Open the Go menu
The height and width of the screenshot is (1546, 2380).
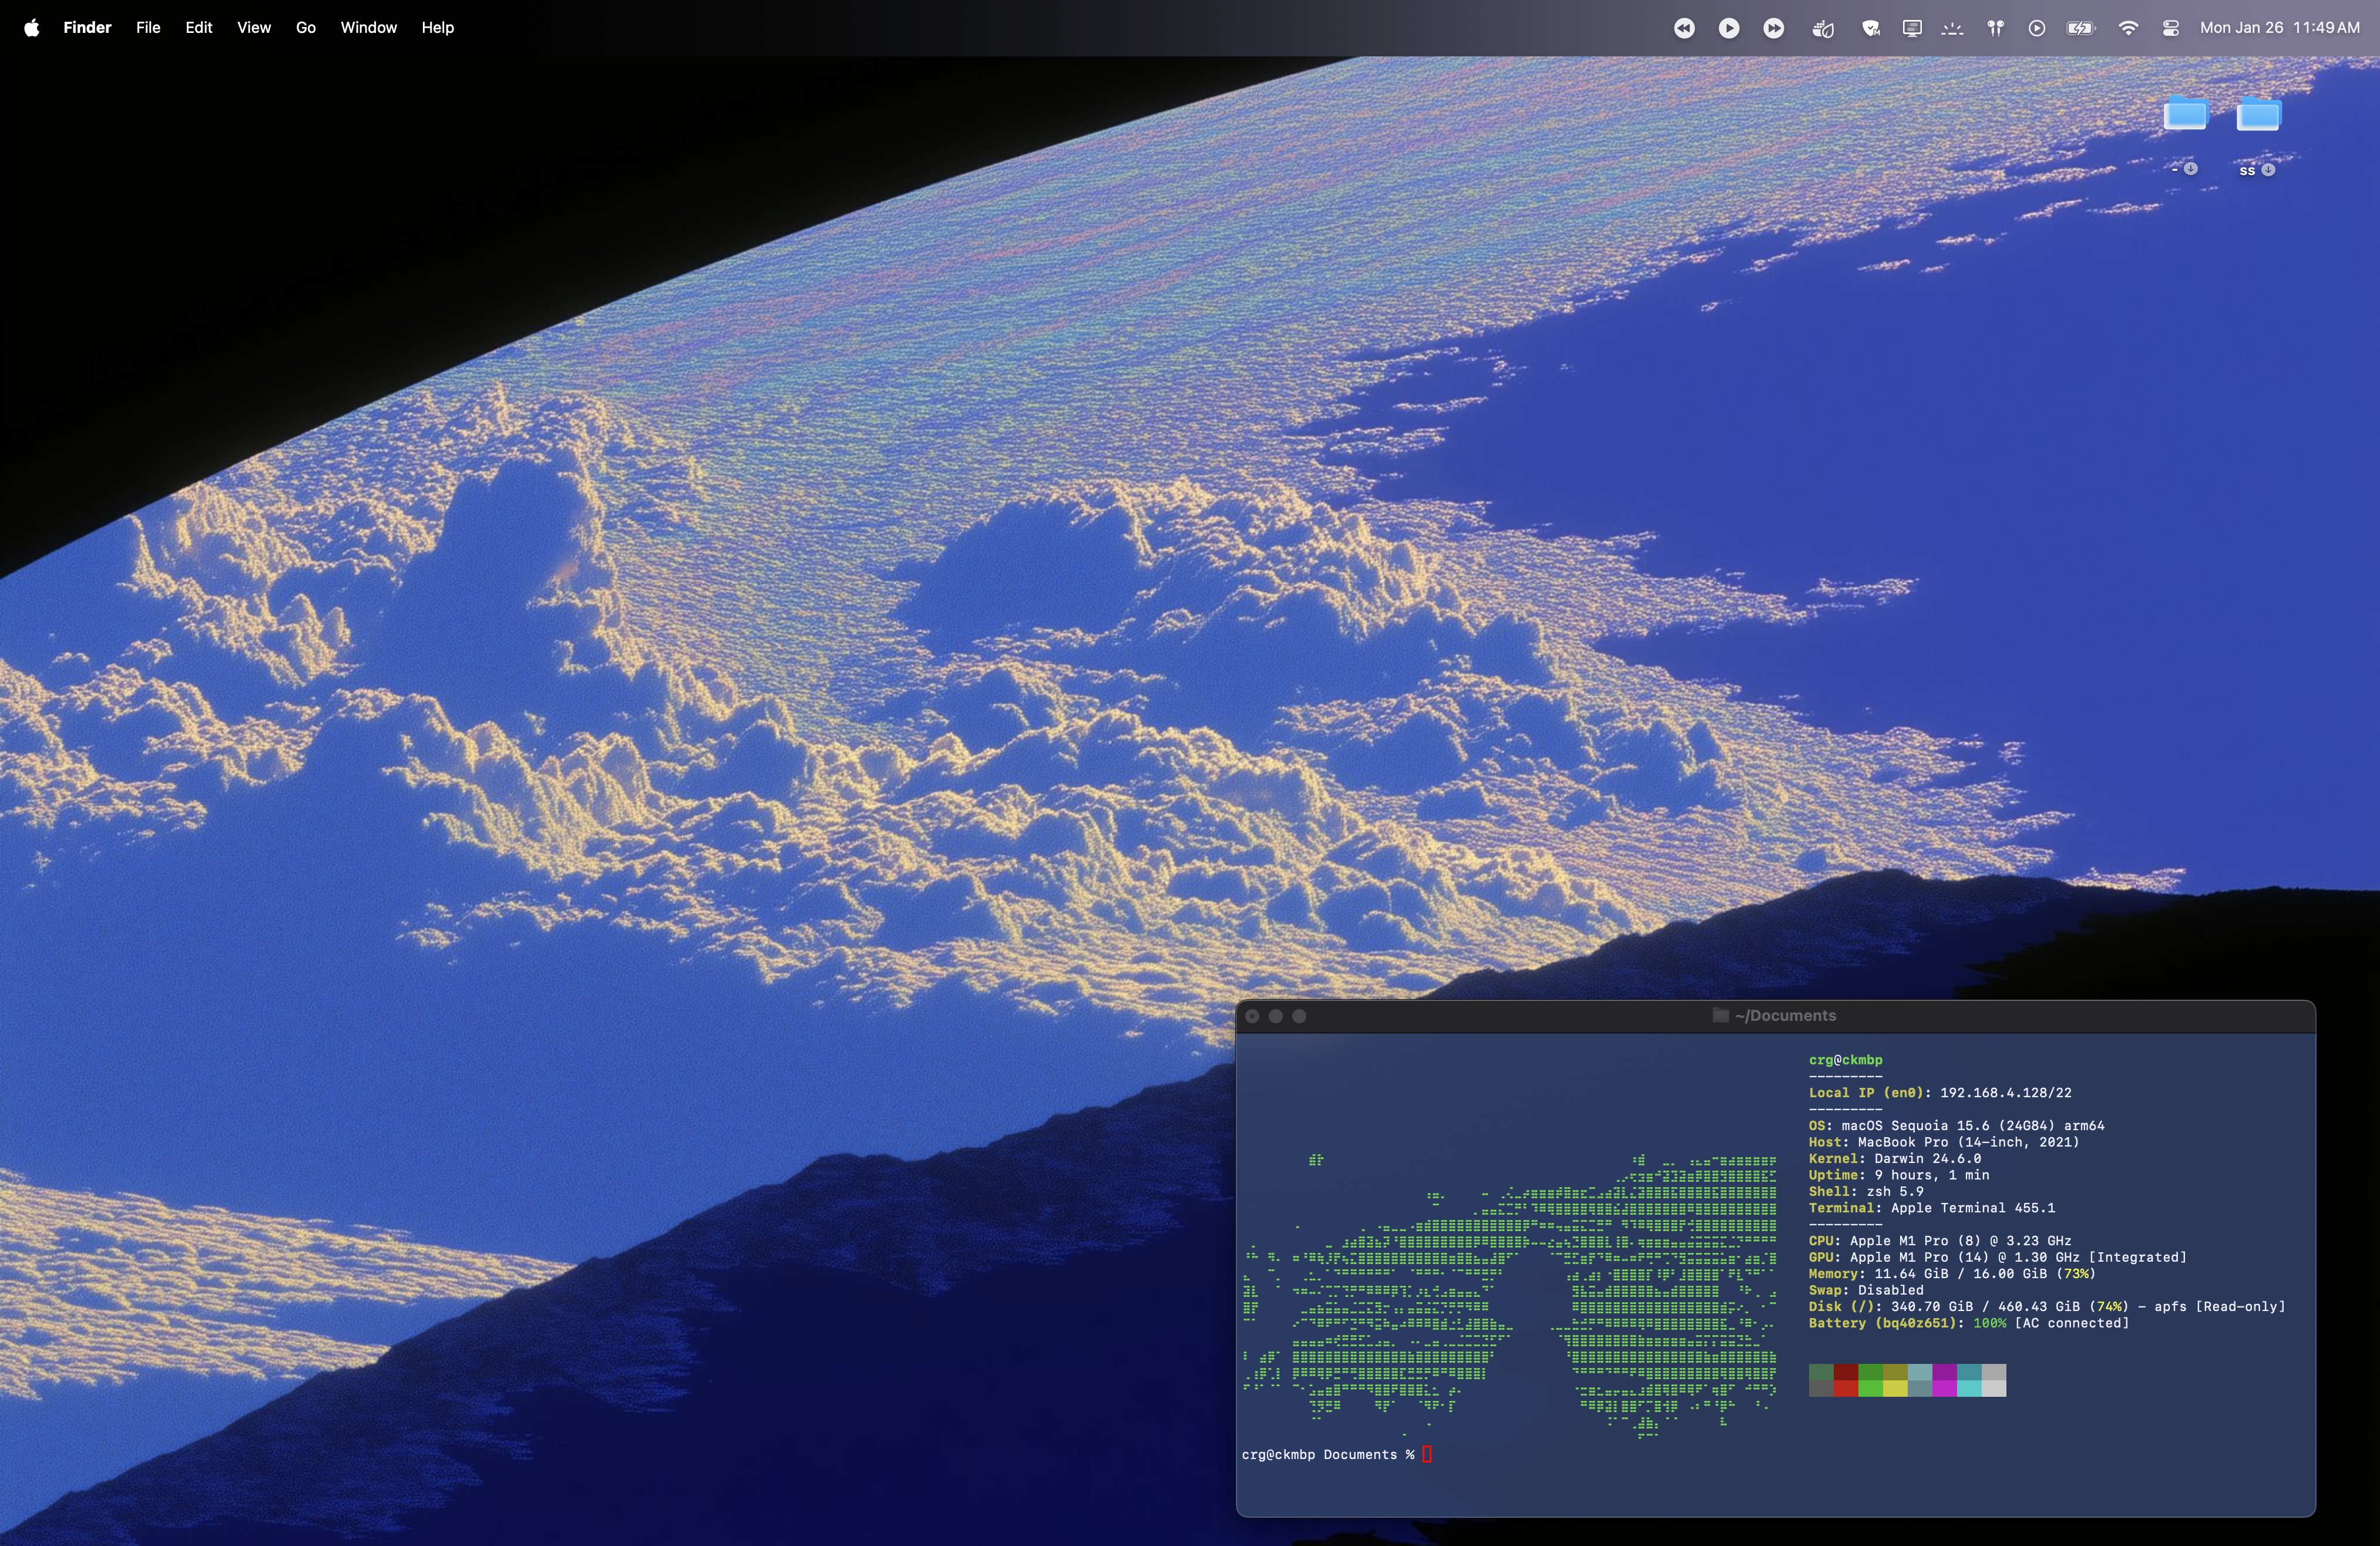pos(305,28)
